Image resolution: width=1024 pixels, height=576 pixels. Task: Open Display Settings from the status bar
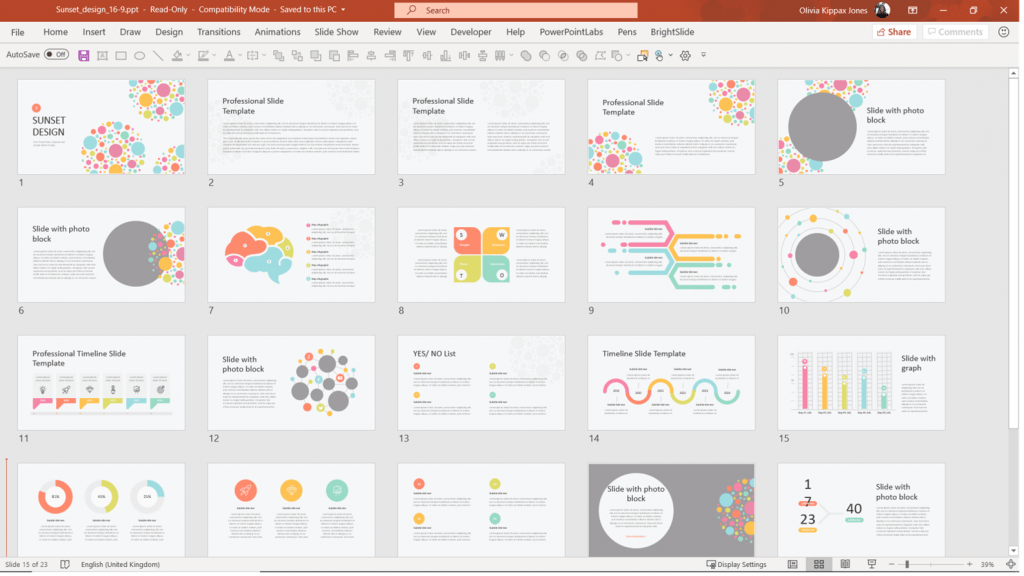tap(735, 563)
